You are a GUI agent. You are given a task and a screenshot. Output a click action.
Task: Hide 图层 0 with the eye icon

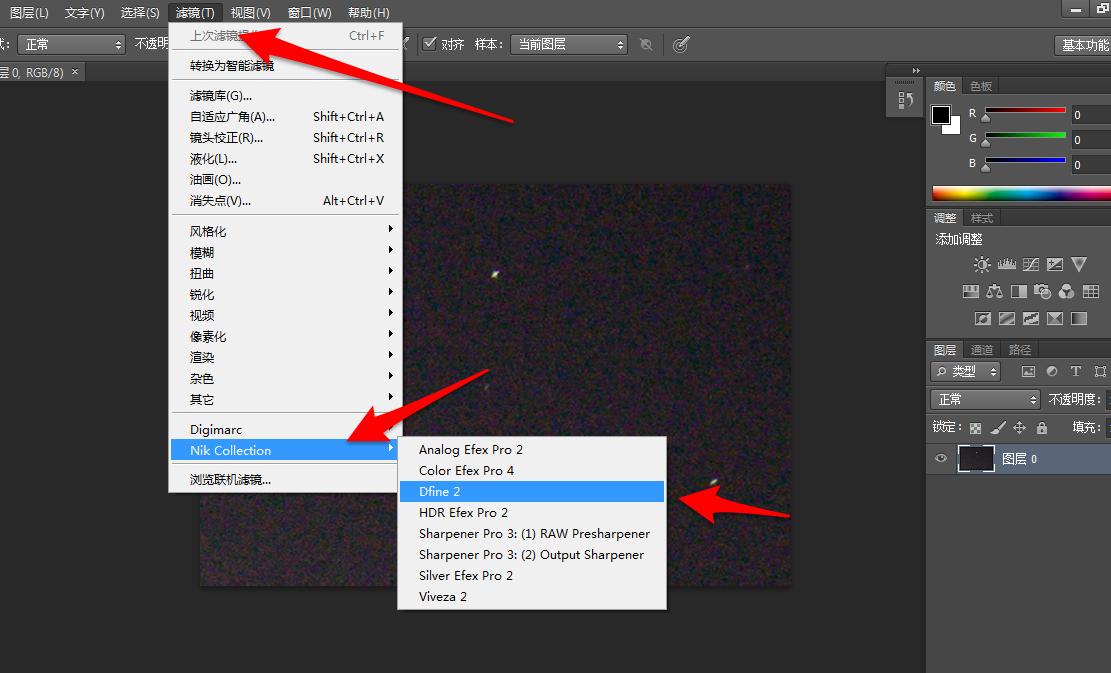pos(941,458)
